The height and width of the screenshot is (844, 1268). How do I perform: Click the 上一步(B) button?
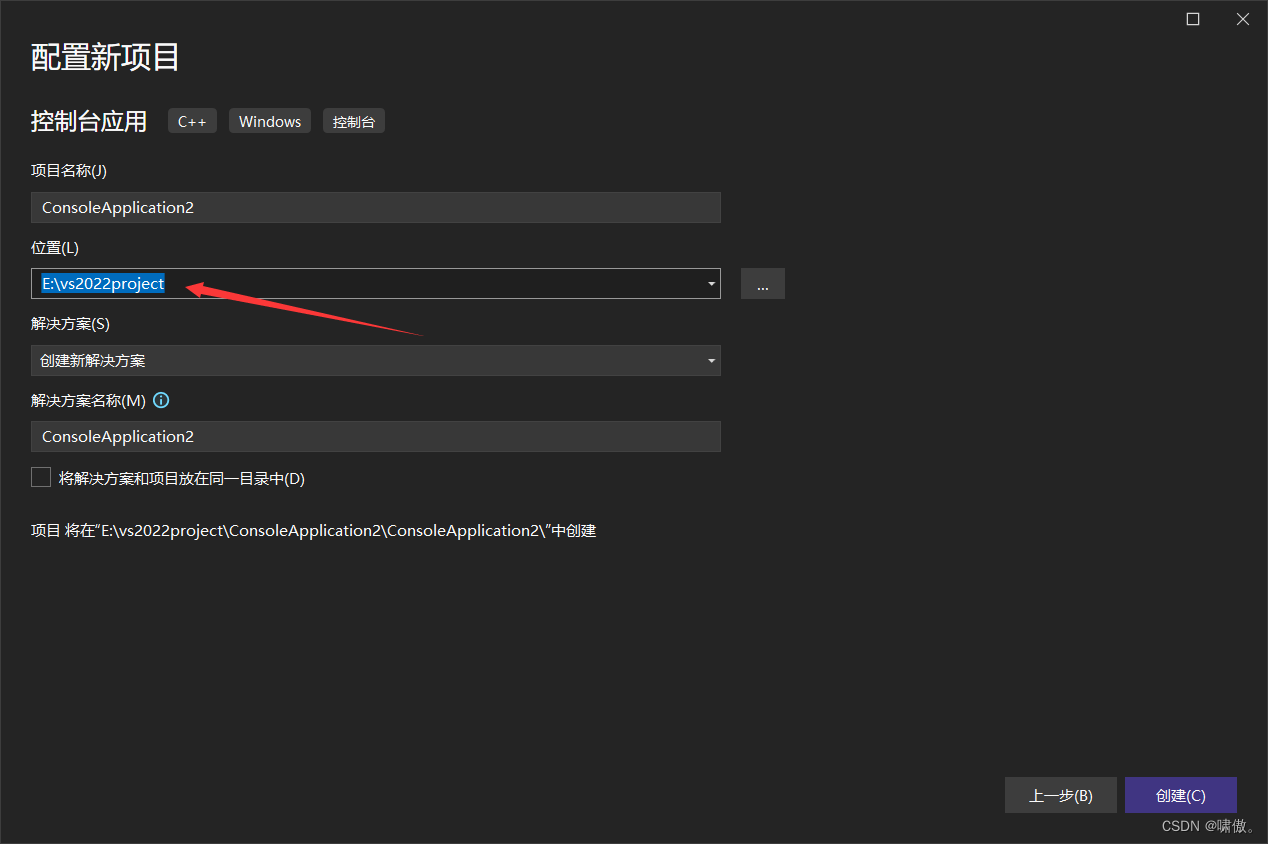pyautogui.click(x=1060, y=795)
